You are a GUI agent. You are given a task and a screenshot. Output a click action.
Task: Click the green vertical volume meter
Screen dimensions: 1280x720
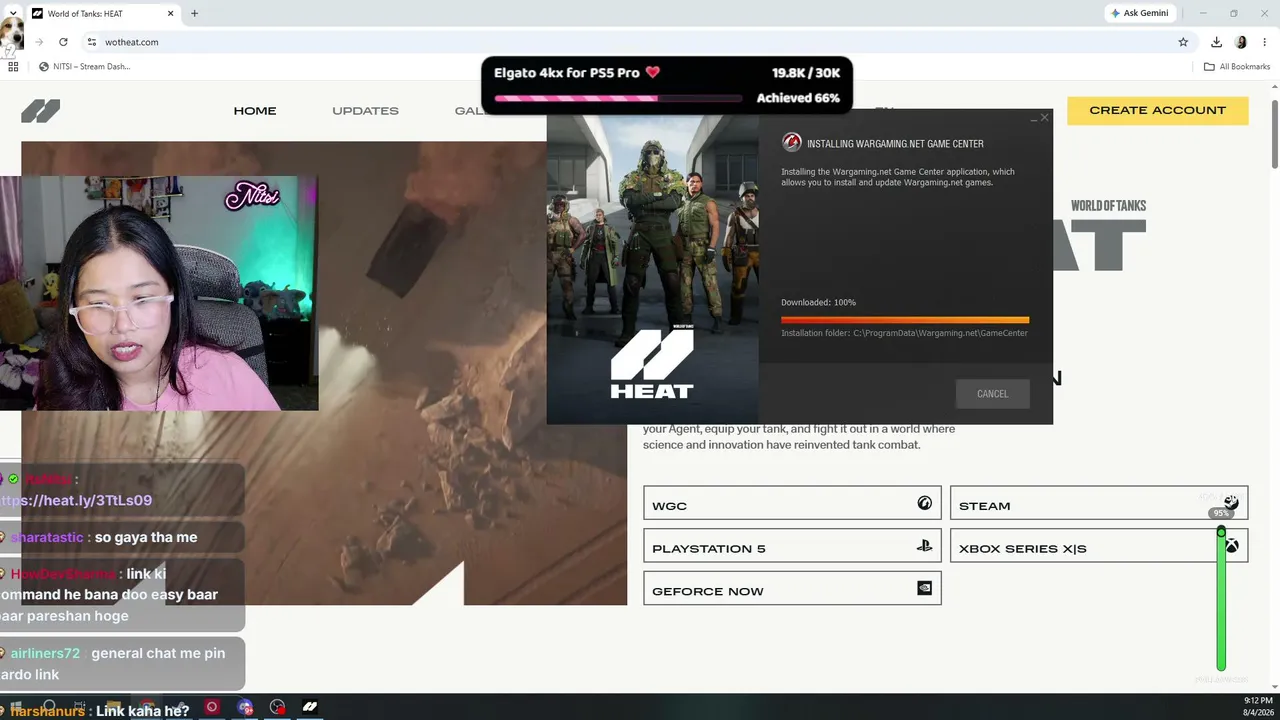[1221, 598]
